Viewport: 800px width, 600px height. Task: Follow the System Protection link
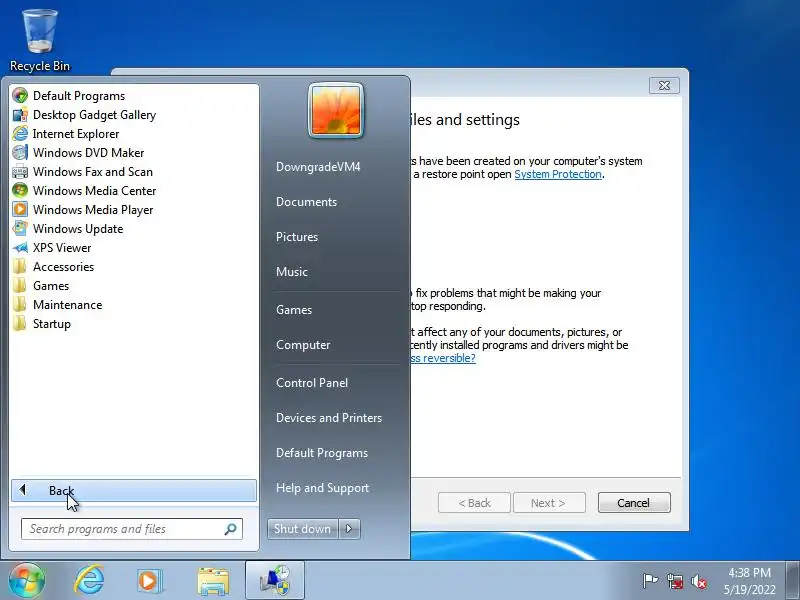pos(558,174)
